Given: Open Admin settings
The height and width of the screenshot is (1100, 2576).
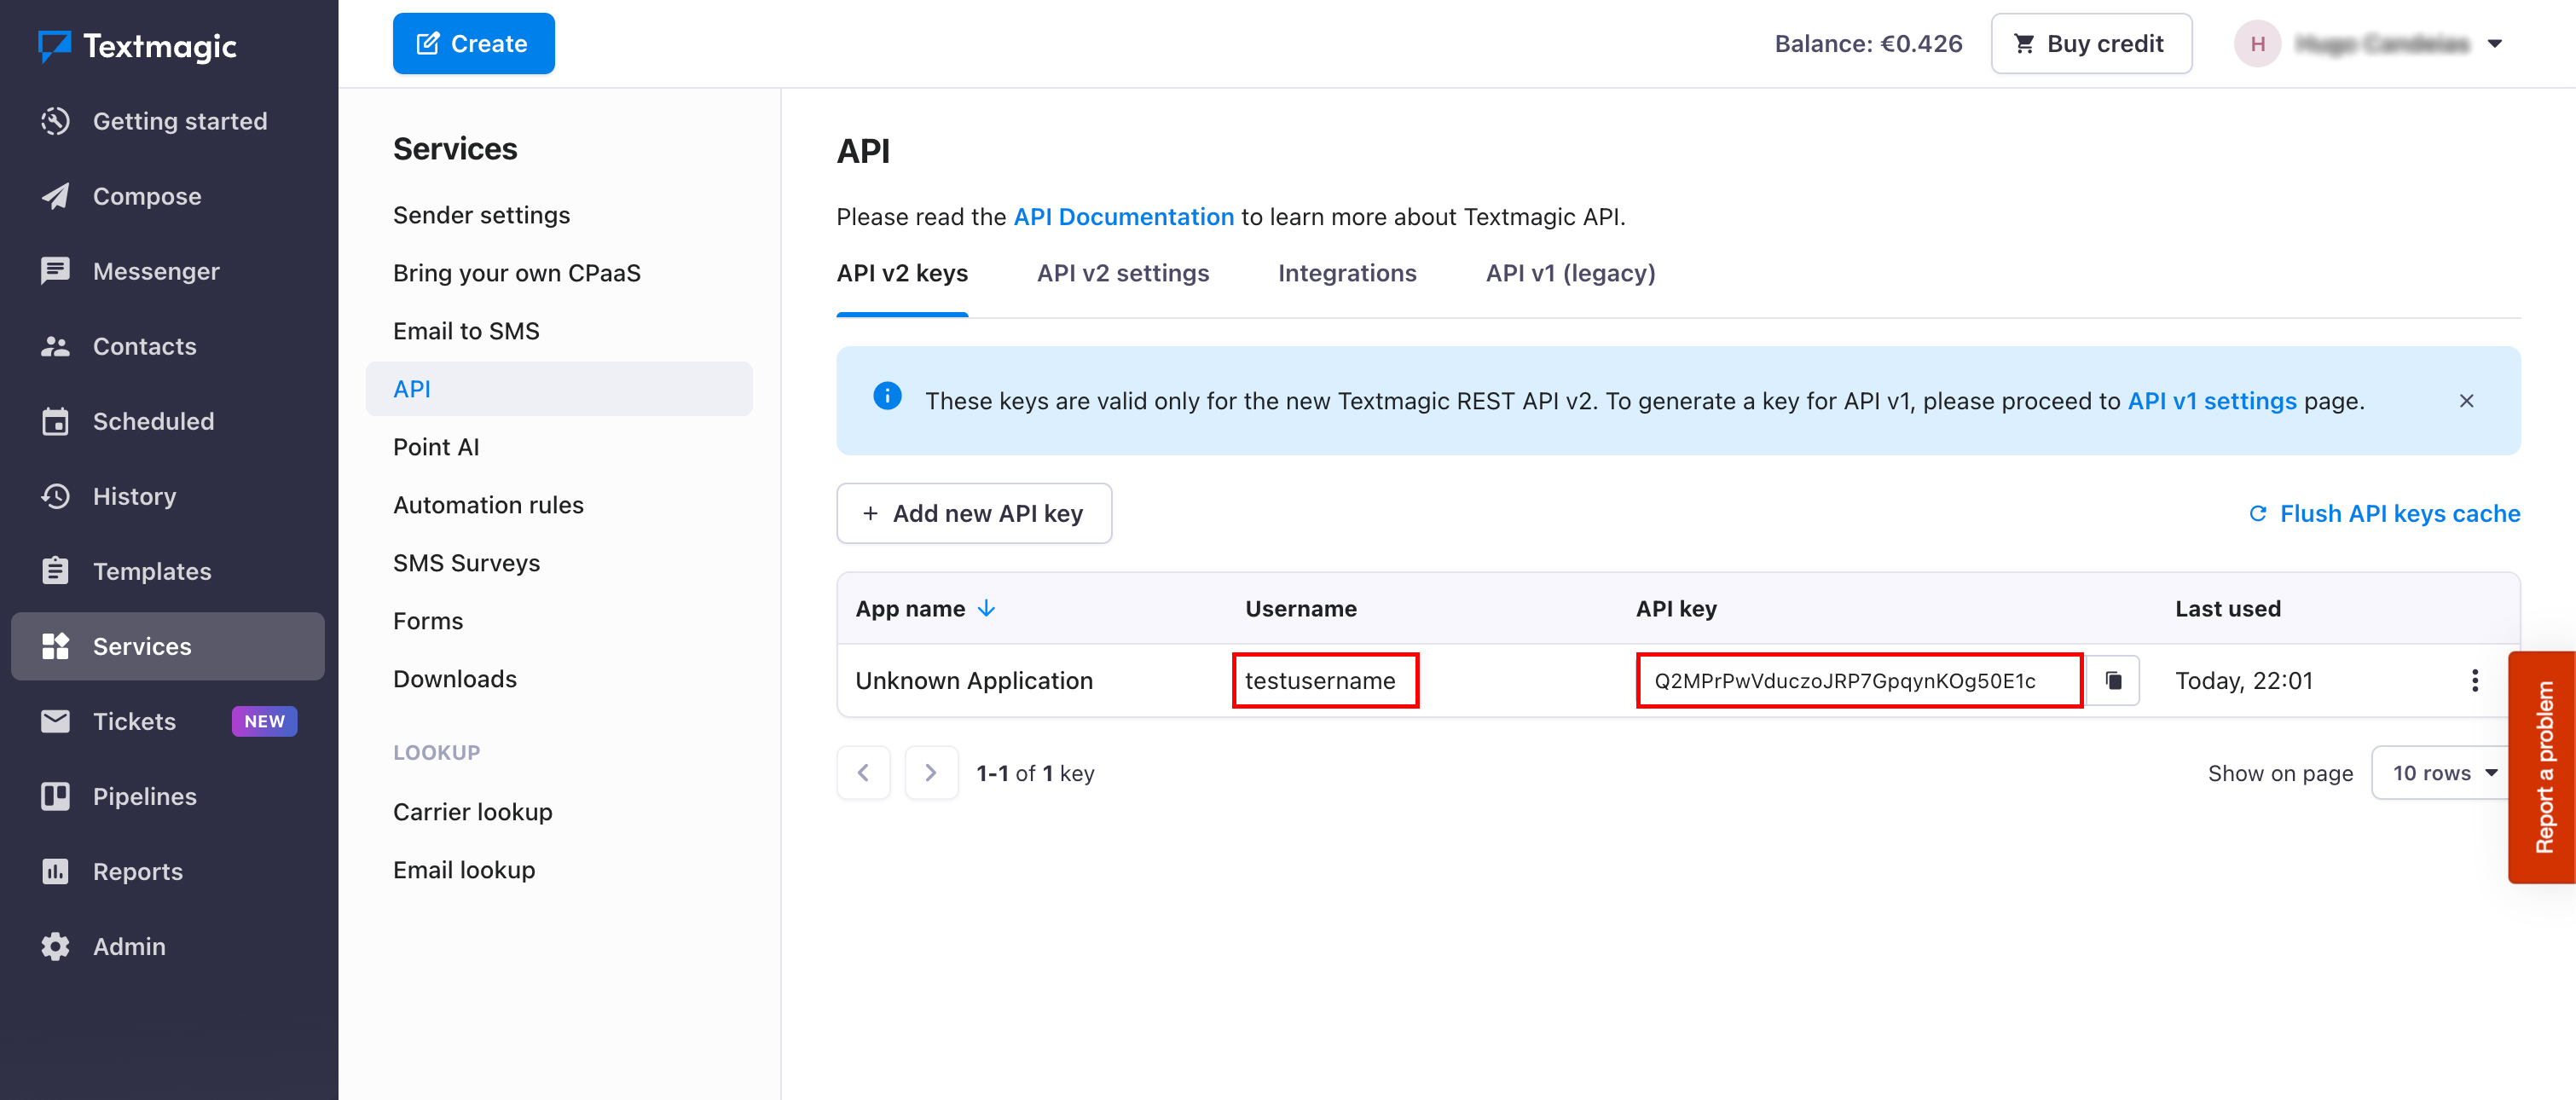Looking at the screenshot, I should (x=168, y=946).
